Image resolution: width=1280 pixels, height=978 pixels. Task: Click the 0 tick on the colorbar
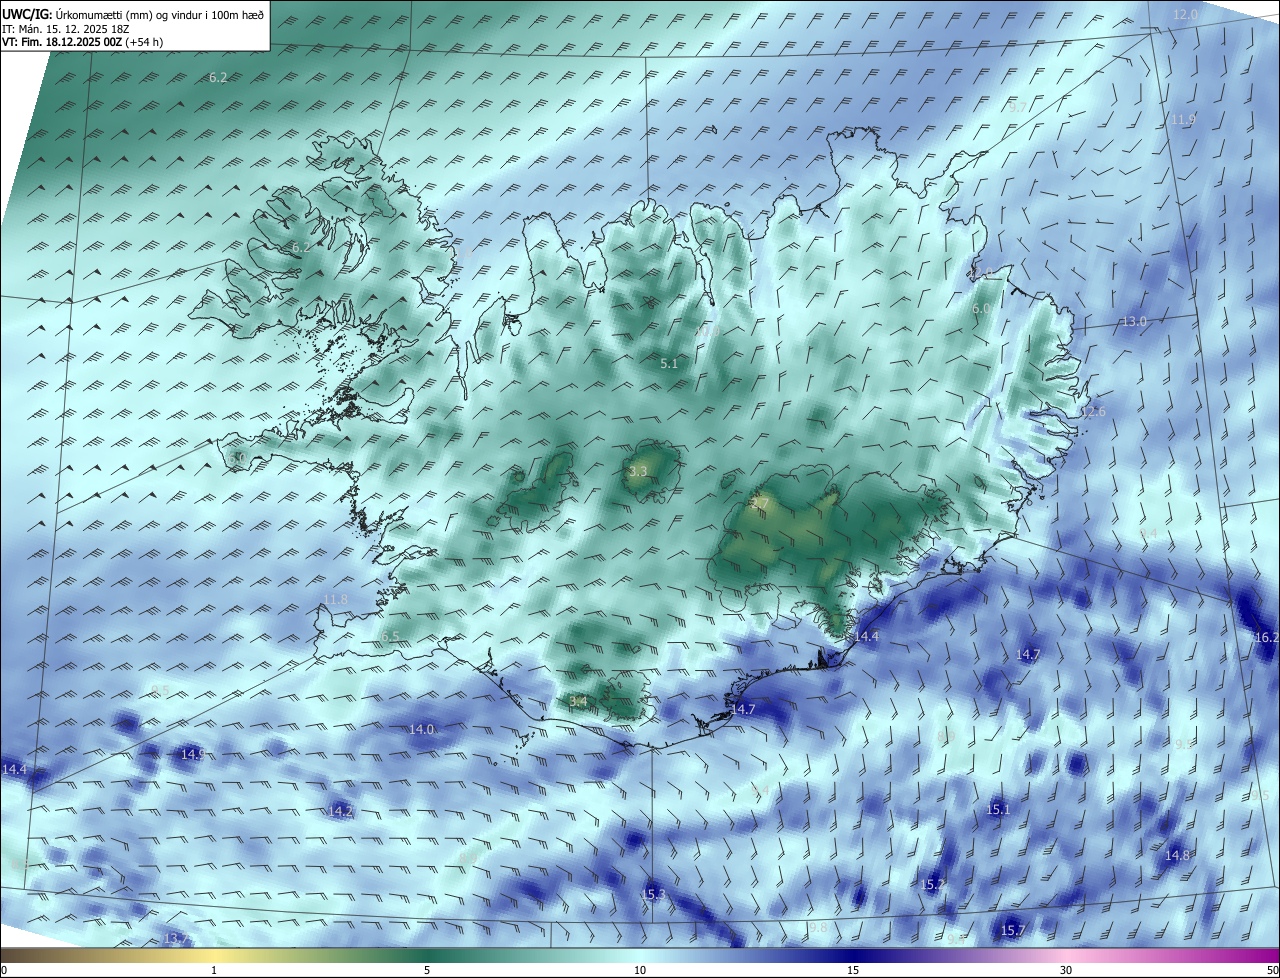tap(3, 970)
